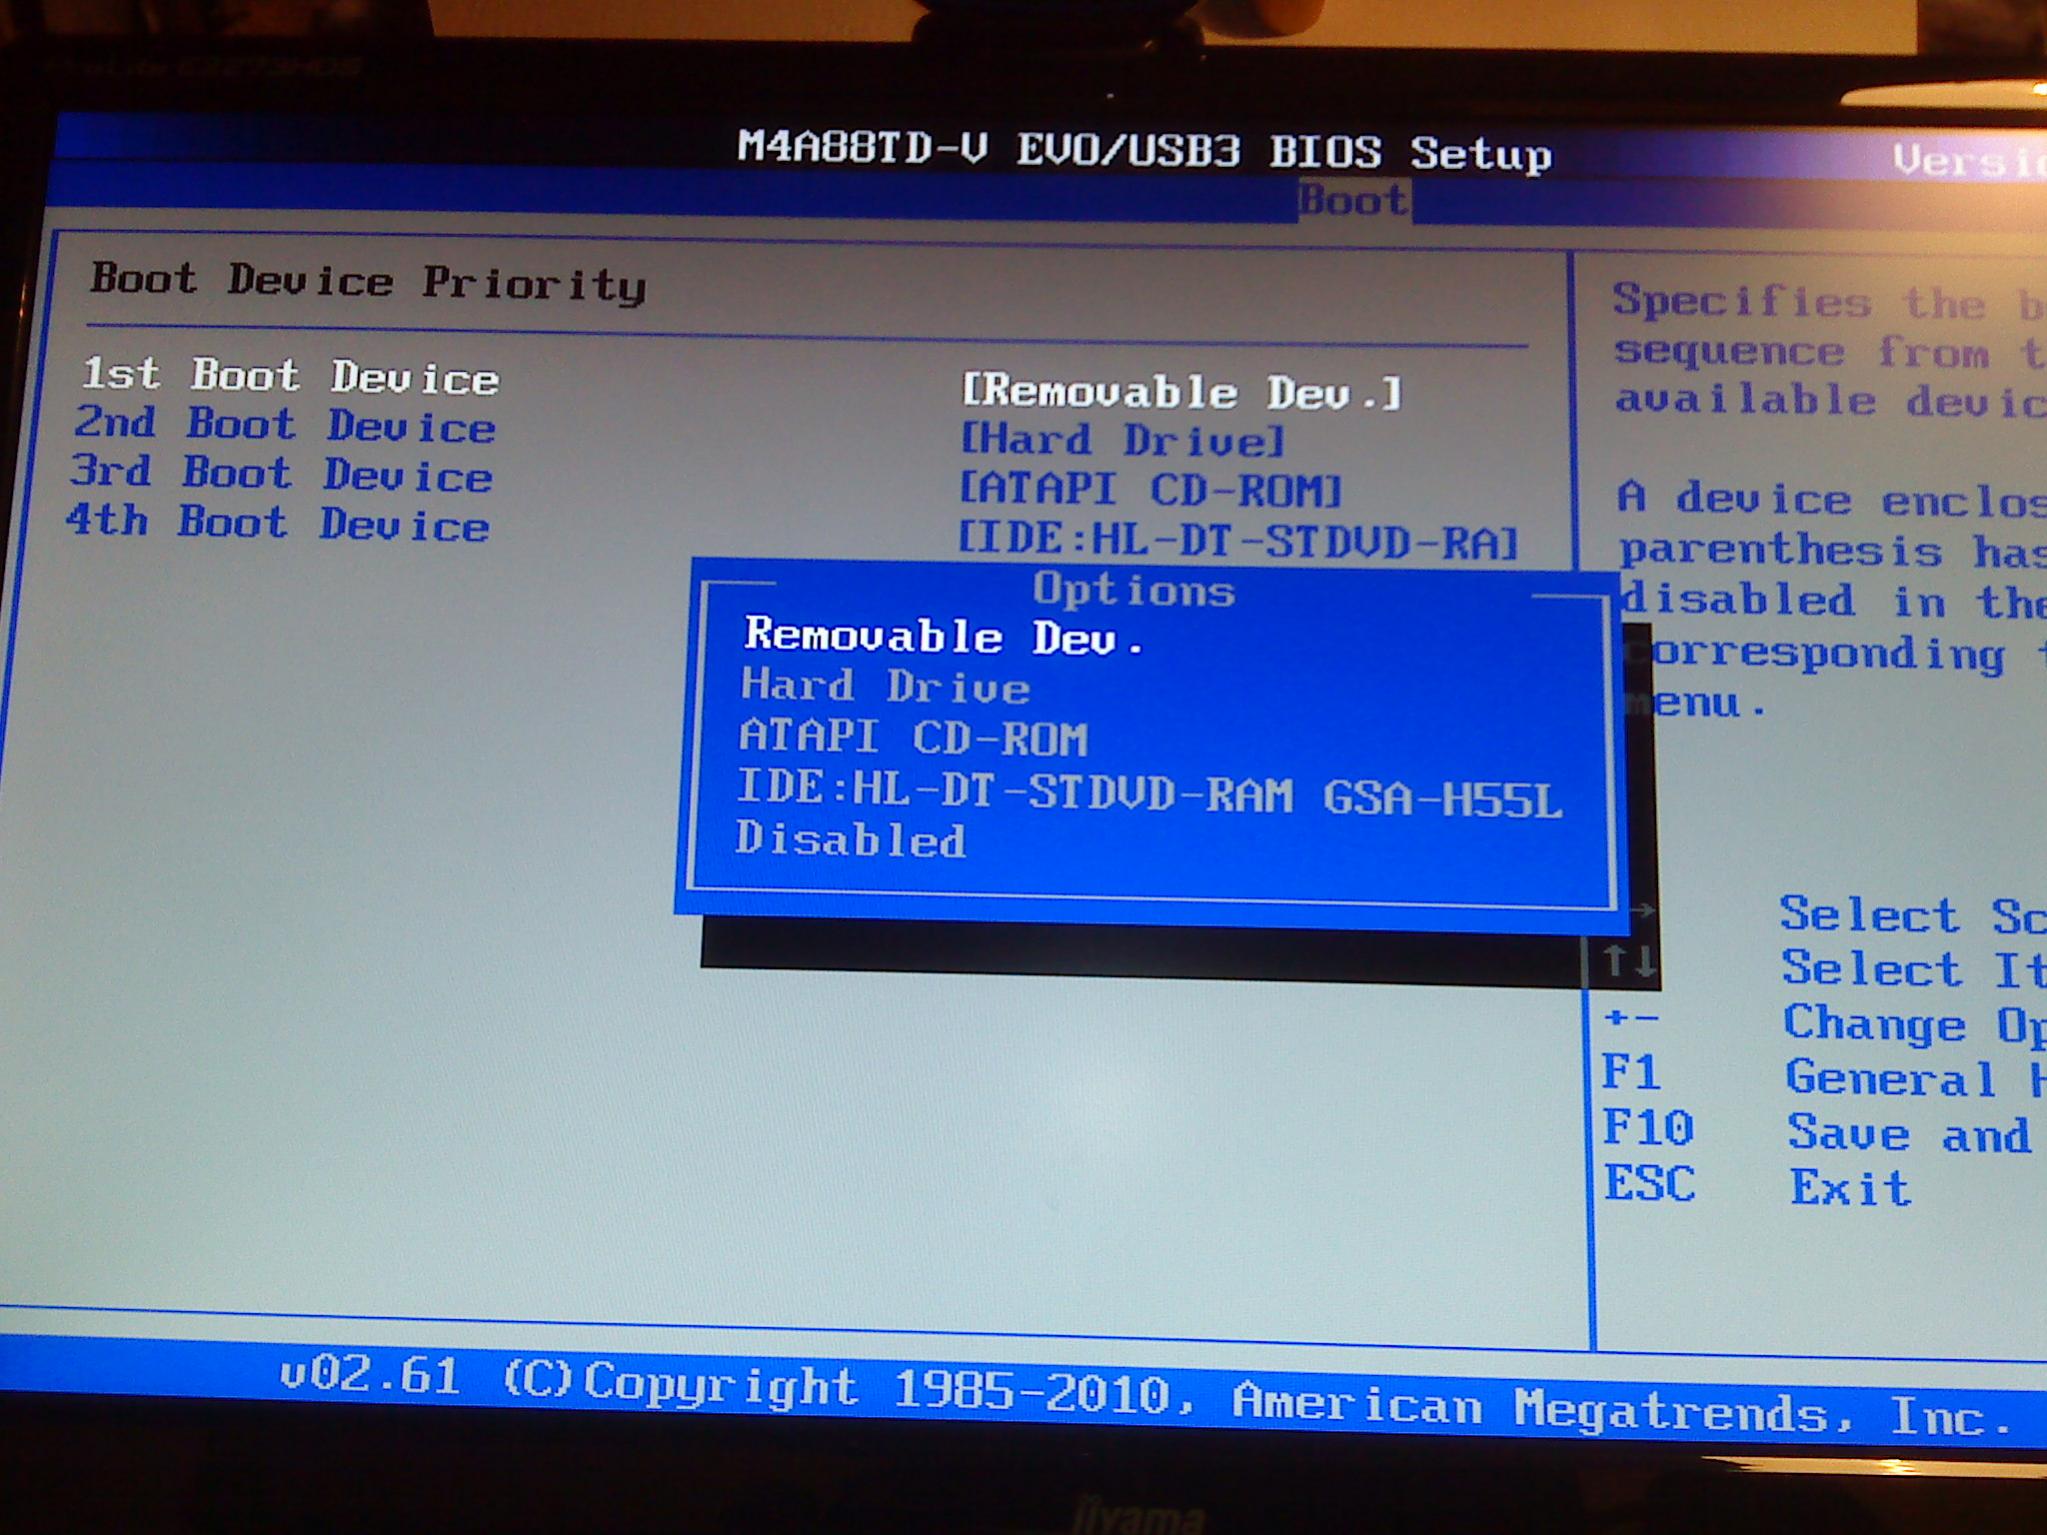
Task: Select 3rd Boot Device label
Action: point(281,473)
